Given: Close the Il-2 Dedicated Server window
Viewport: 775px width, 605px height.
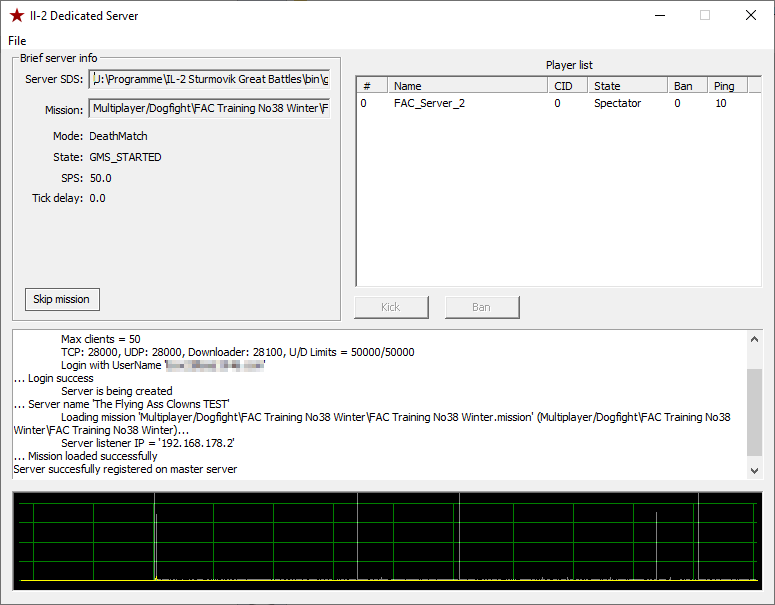Looking at the screenshot, I should (x=751, y=15).
